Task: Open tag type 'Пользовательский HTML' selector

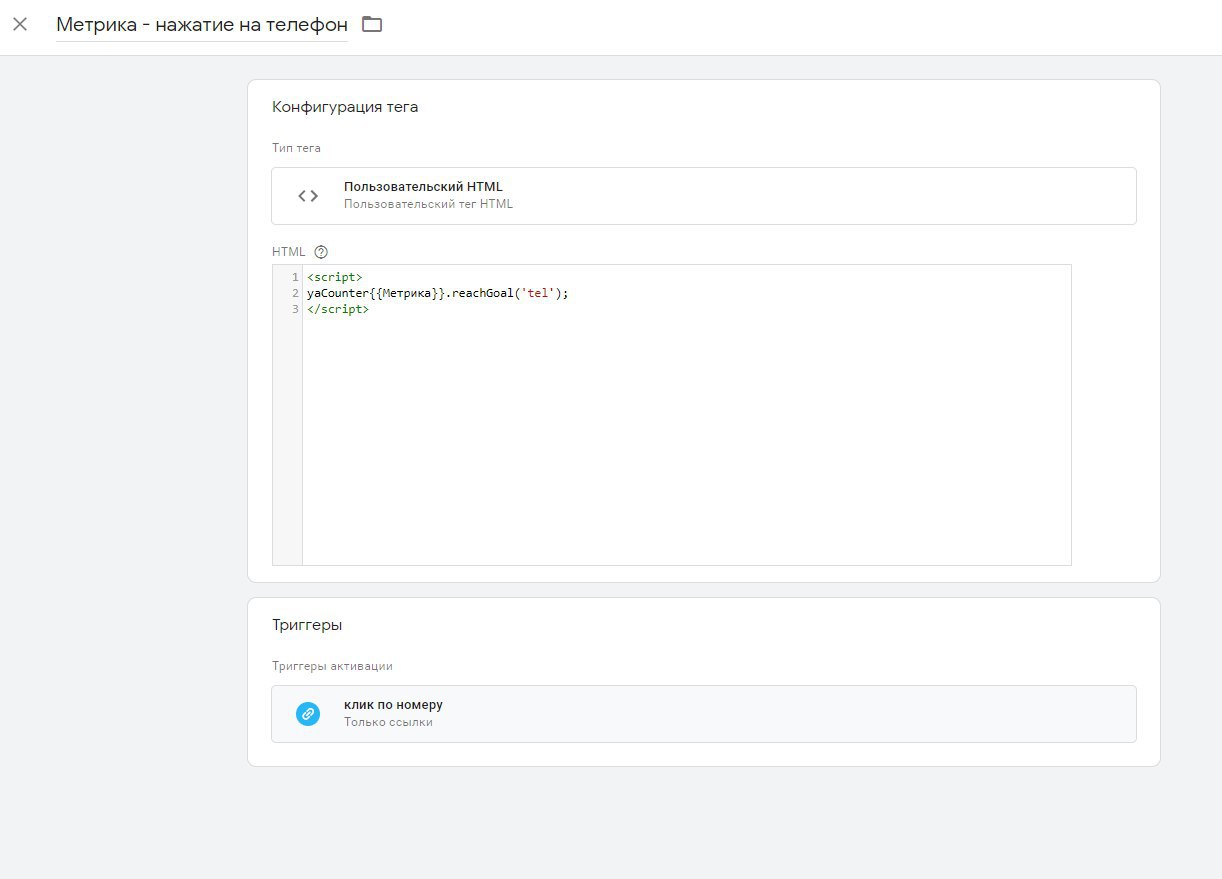Action: tap(704, 196)
